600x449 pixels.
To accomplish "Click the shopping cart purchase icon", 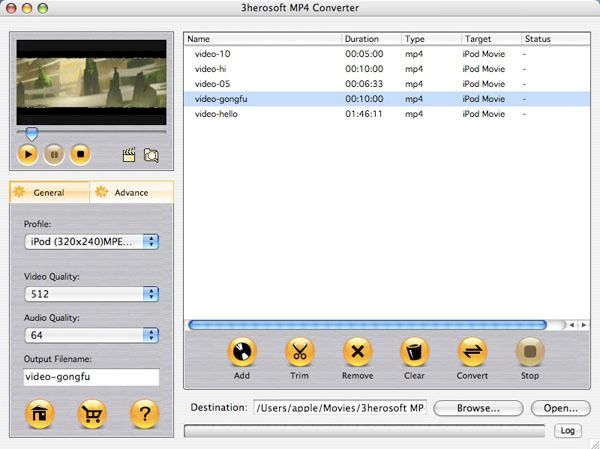I will [x=92, y=414].
